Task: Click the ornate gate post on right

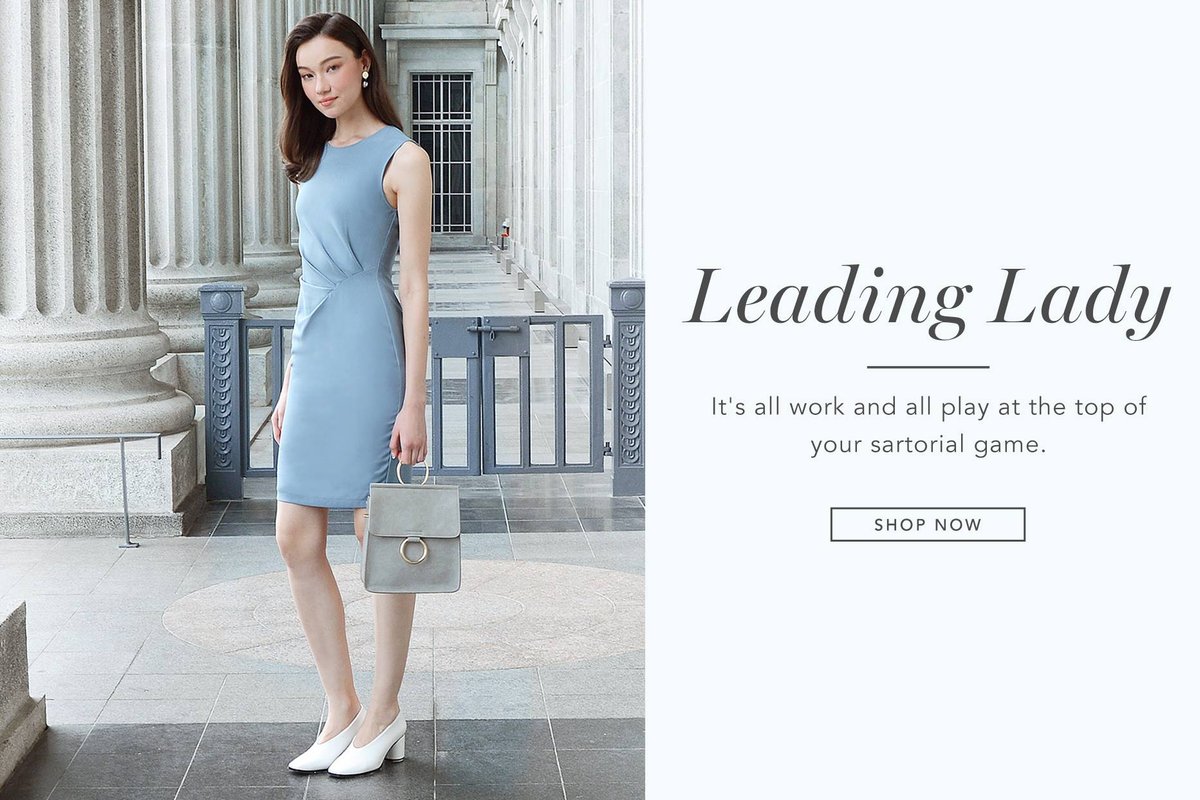Action: tap(628, 387)
